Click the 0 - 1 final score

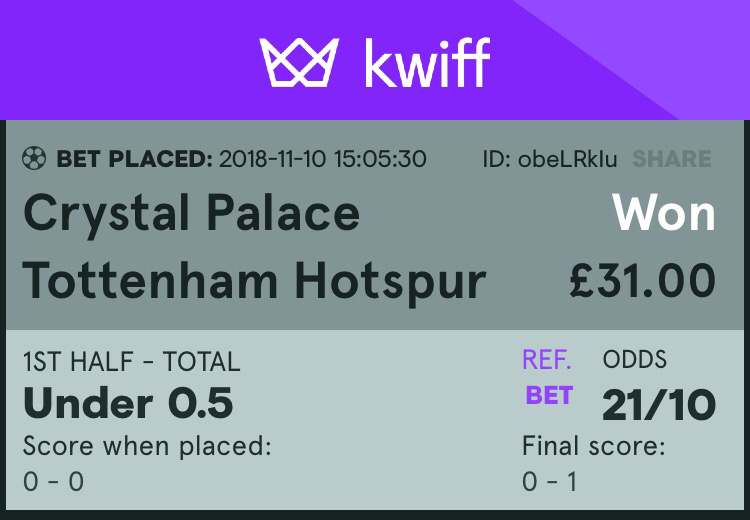549,482
